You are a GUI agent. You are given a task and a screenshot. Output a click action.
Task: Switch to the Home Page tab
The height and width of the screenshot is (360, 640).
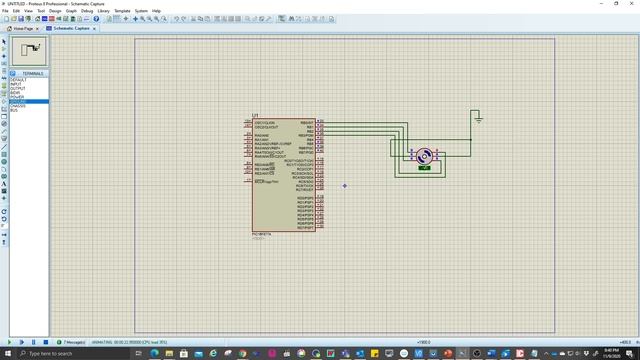23,29
